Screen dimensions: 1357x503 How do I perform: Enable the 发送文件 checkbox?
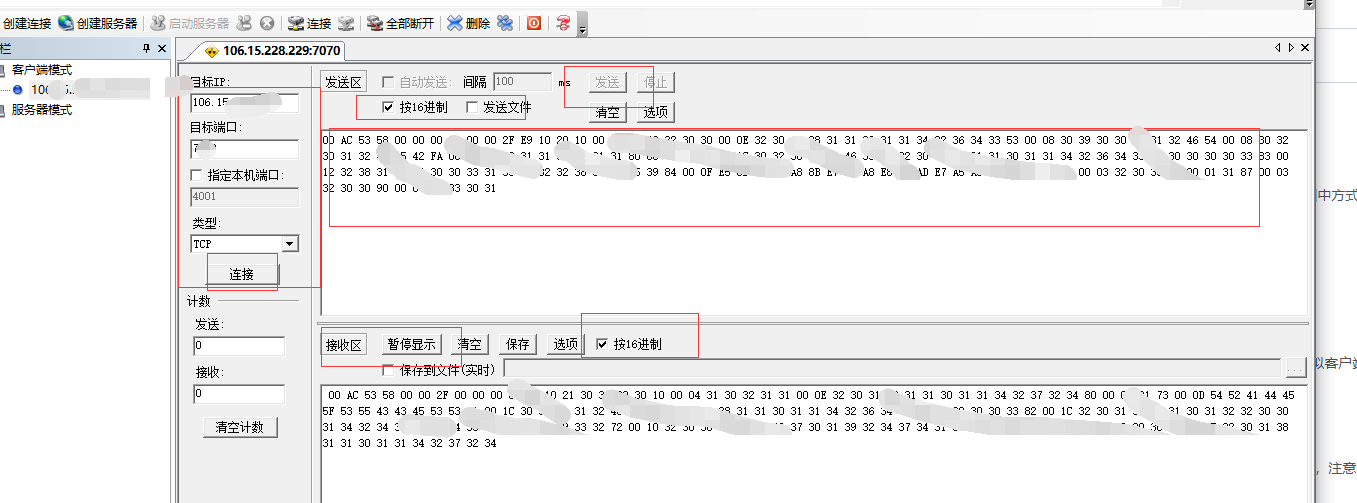coord(472,107)
